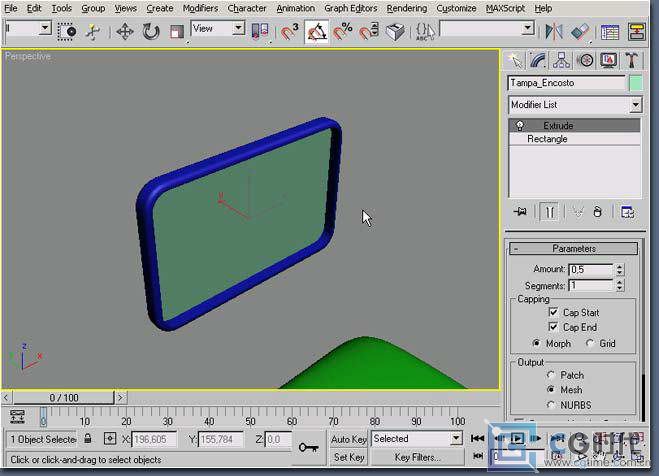Switch to the Utilities hammer tab

[632, 60]
